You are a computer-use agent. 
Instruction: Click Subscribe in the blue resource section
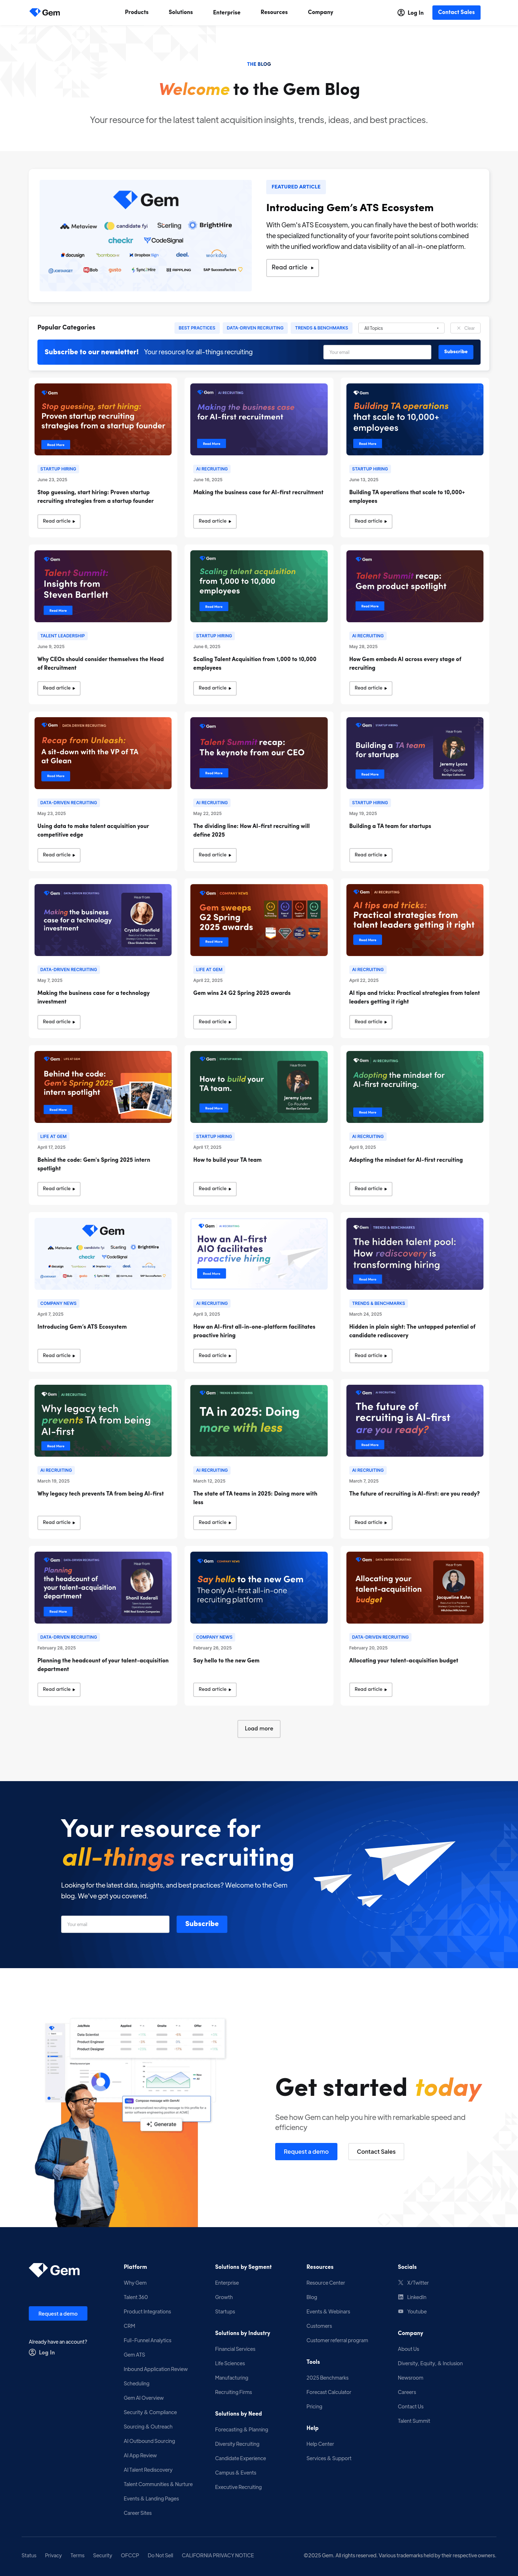(x=202, y=1924)
